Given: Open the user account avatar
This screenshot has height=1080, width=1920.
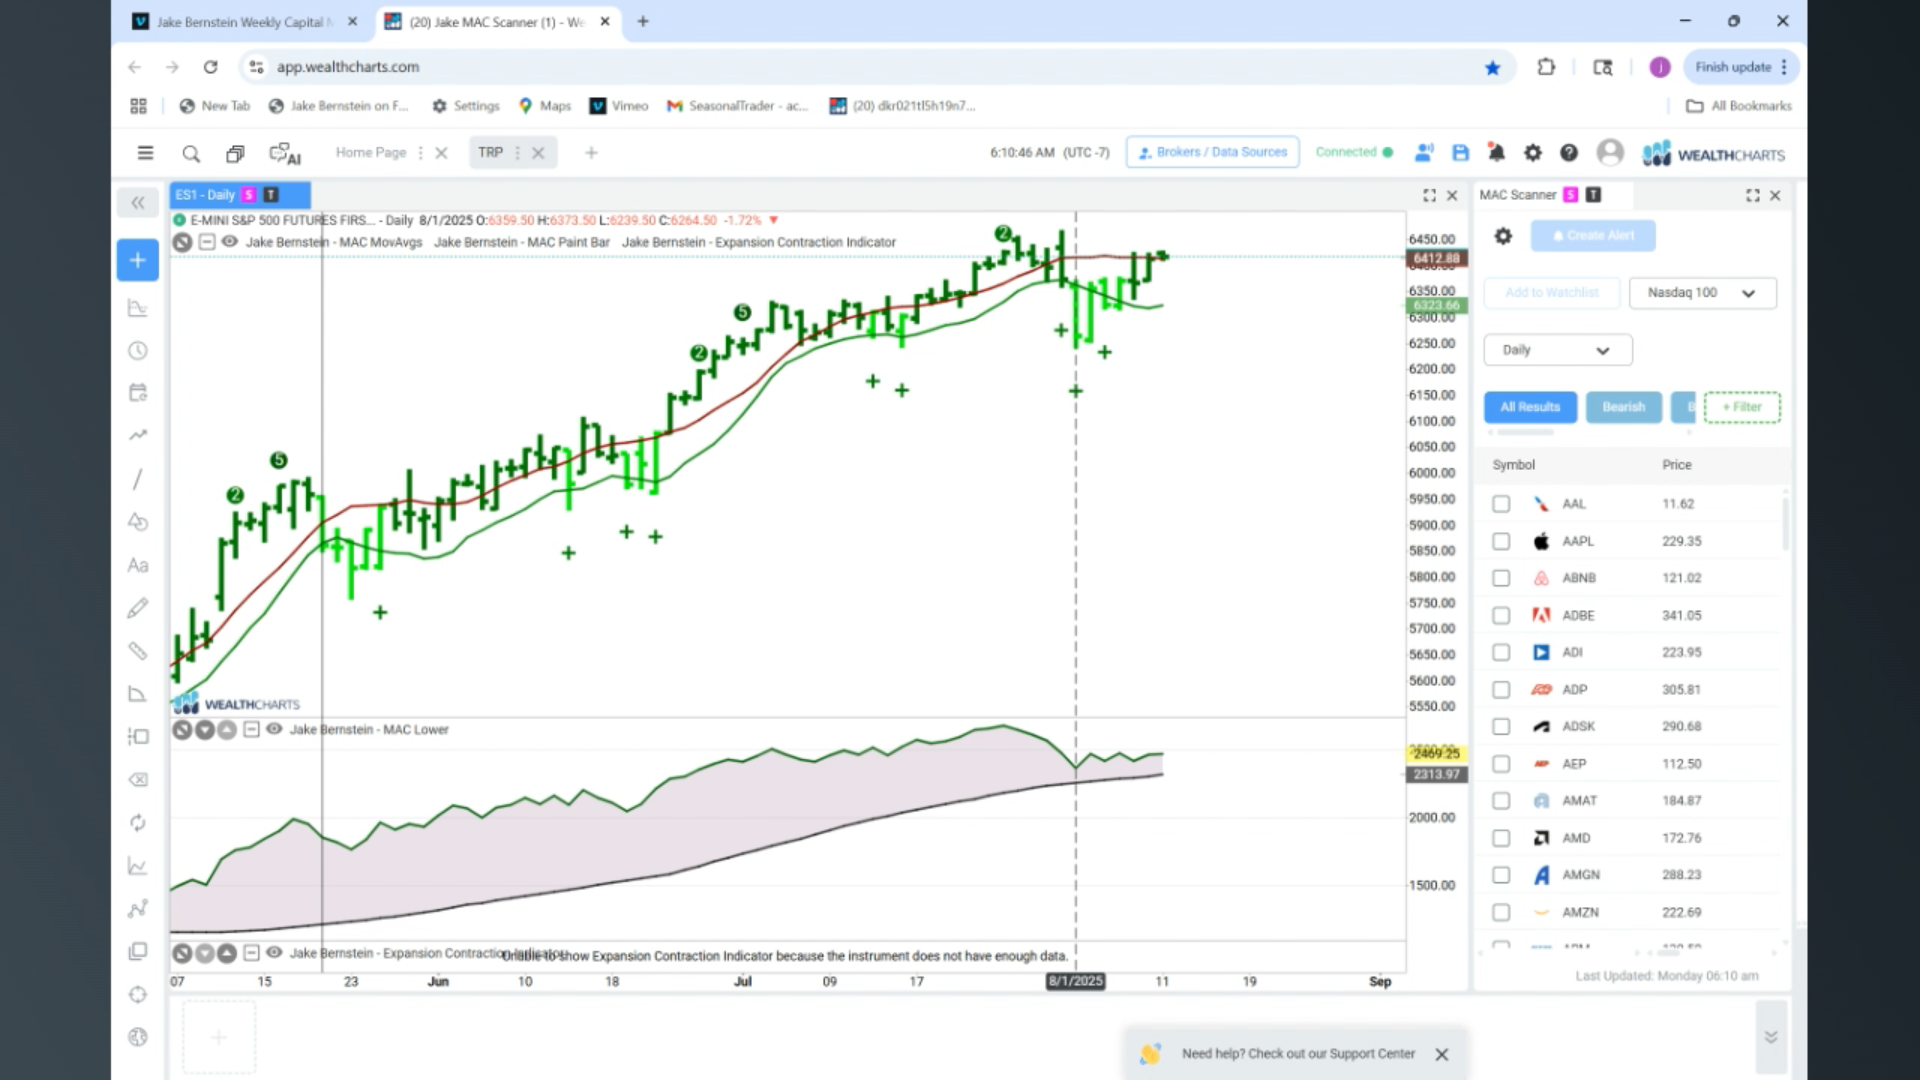Looking at the screenshot, I should point(1610,152).
